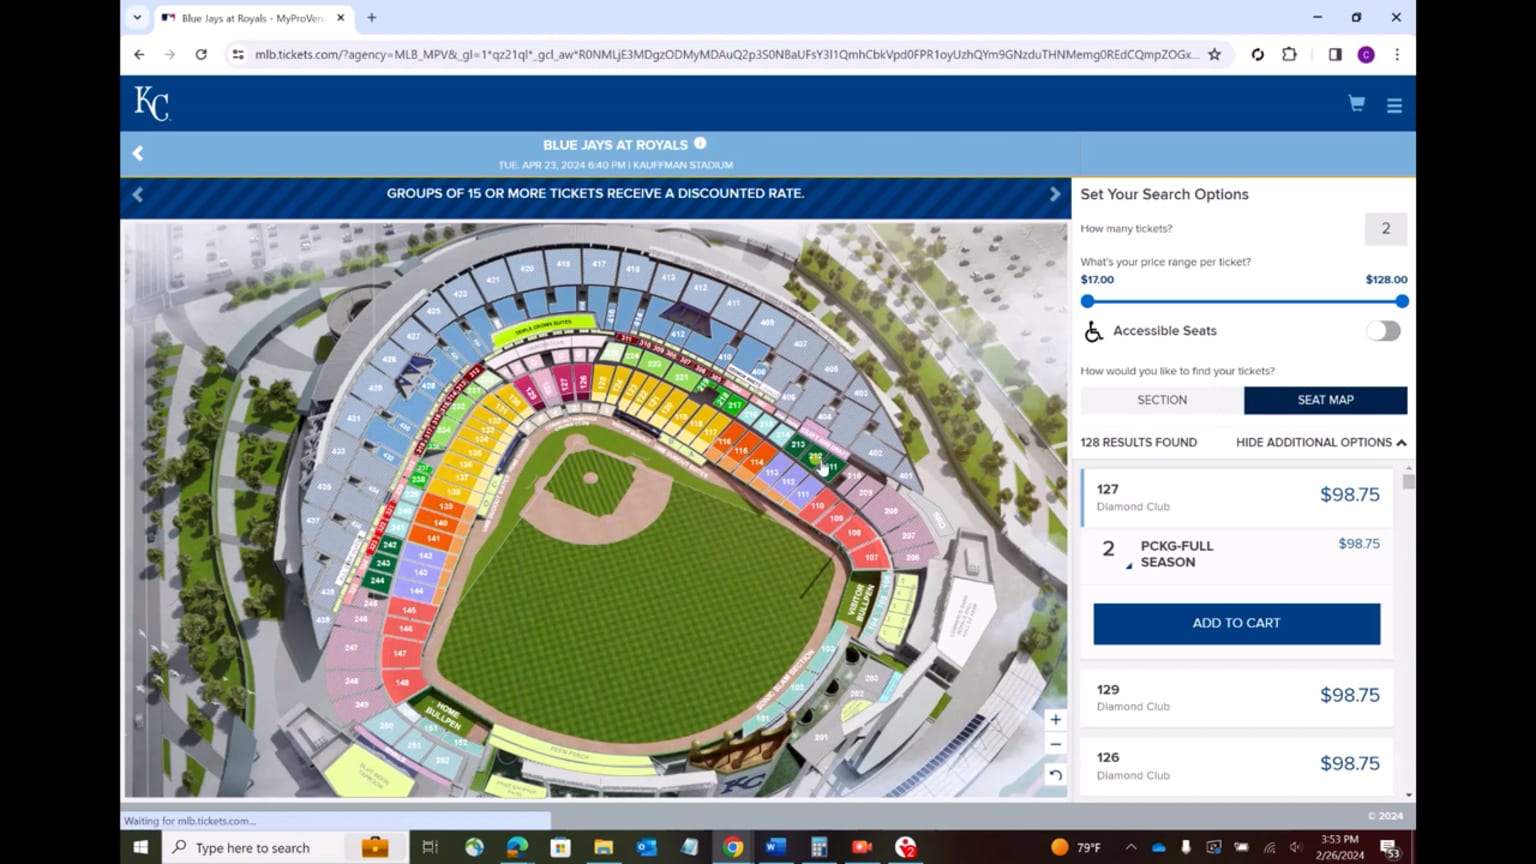The height and width of the screenshot is (864, 1536).
Task: Enable the Accessible Seats toggle
Action: (1383, 331)
